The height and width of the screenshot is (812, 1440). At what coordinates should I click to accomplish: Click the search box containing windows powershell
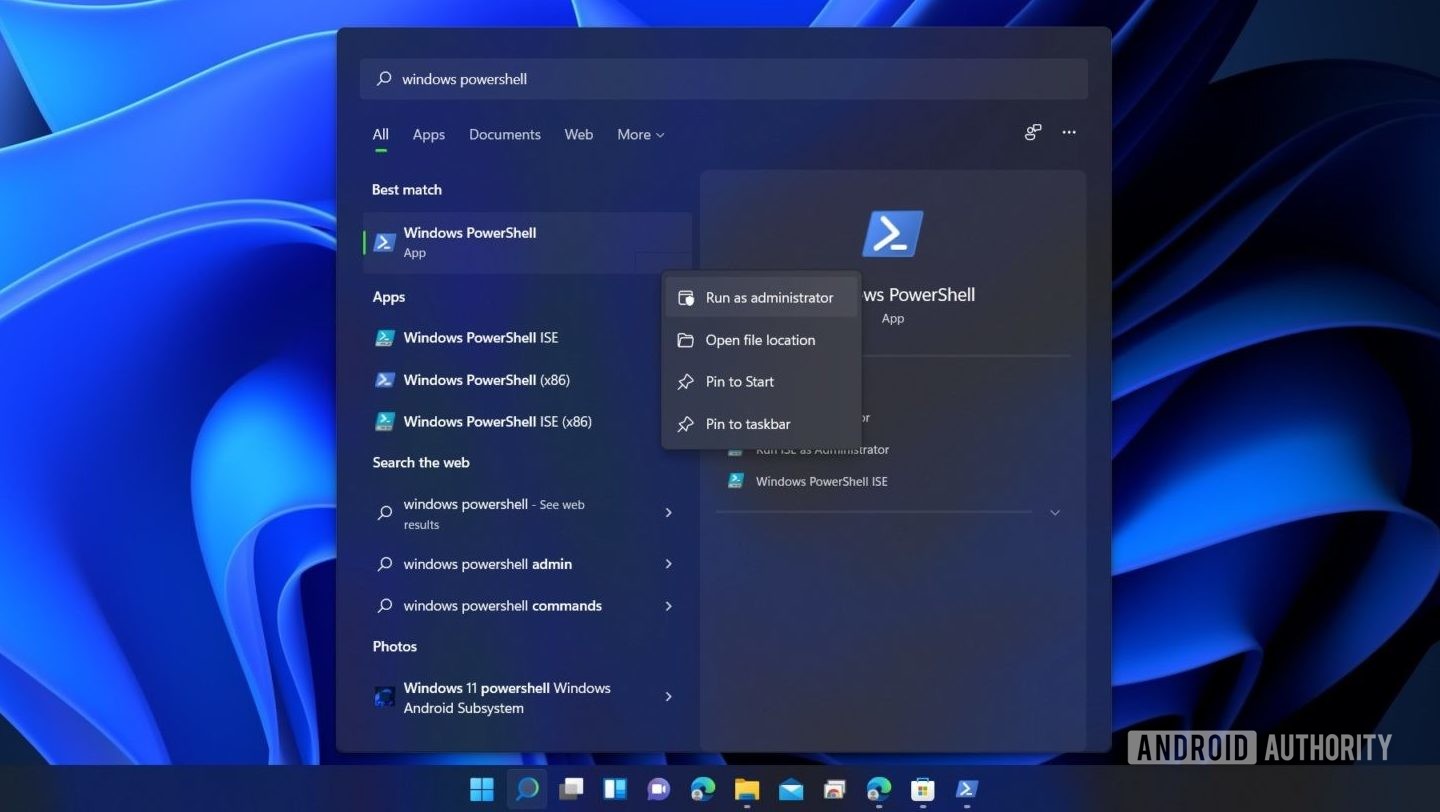724,79
